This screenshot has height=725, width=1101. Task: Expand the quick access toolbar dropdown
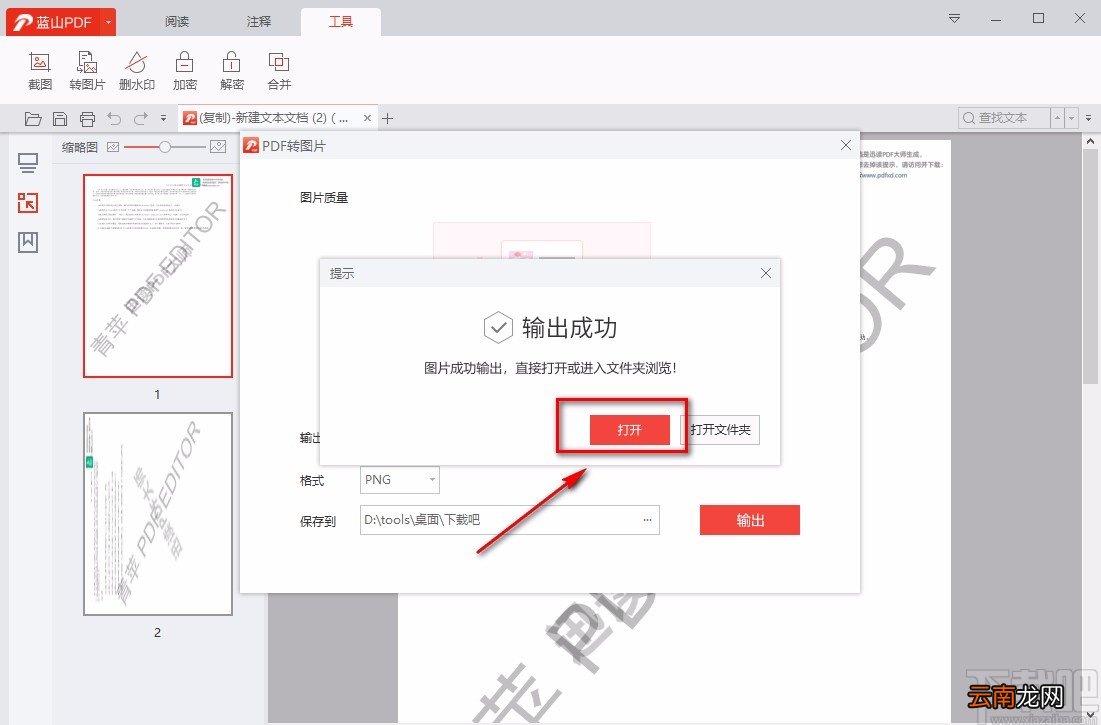point(163,119)
